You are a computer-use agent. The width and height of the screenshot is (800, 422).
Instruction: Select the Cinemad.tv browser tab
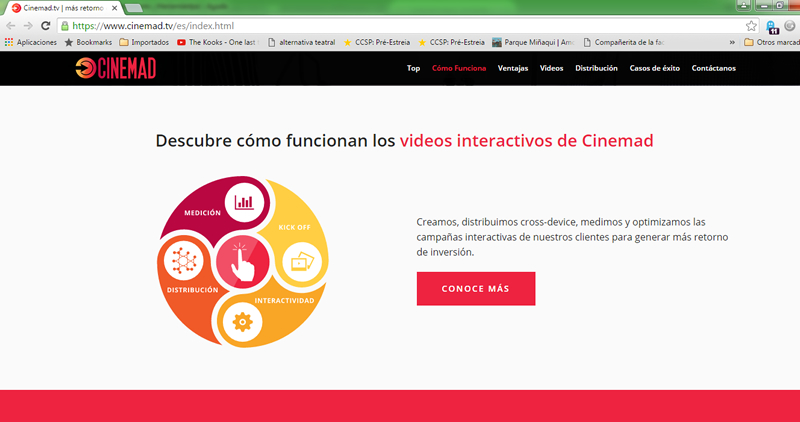(63, 8)
